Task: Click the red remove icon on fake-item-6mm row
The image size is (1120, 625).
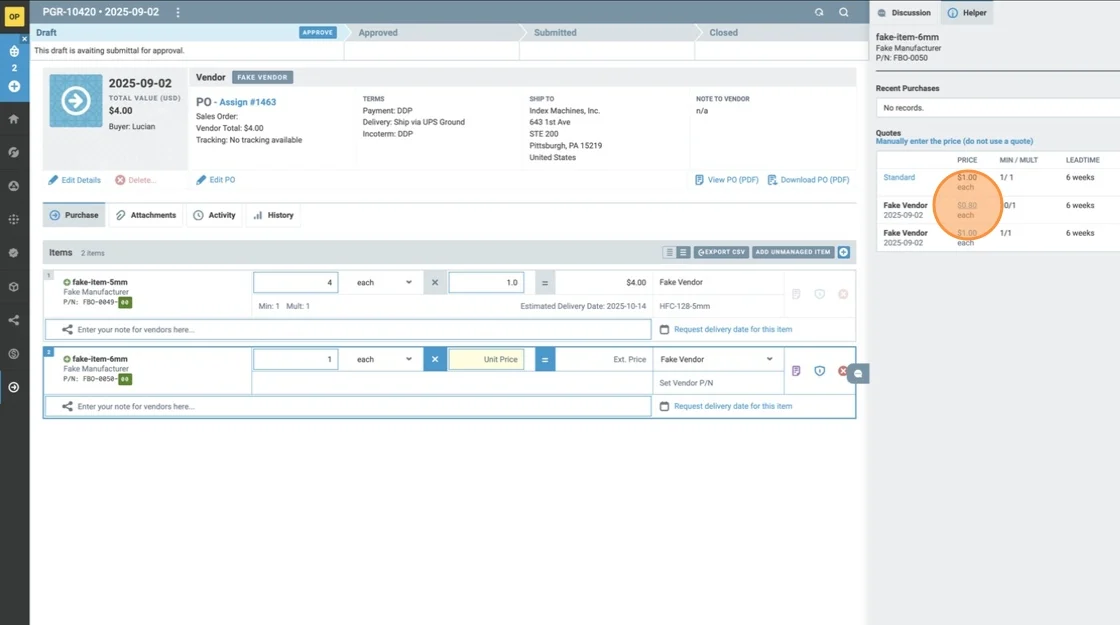Action: tap(842, 371)
